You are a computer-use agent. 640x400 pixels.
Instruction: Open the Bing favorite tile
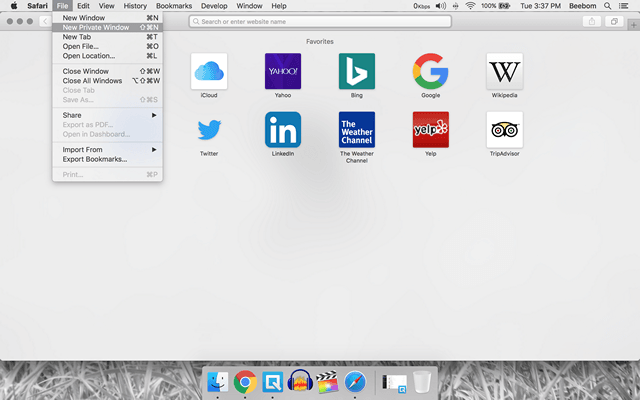(357, 71)
